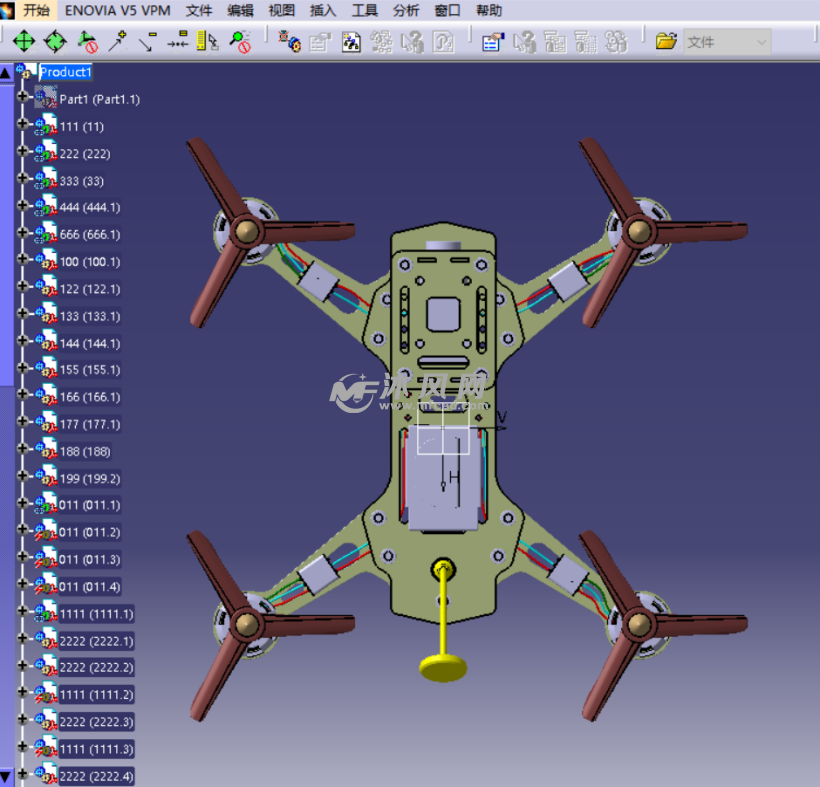The height and width of the screenshot is (787, 820).
Task: Click the tree scroll-up arrow
Action: click(x=6, y=72)
